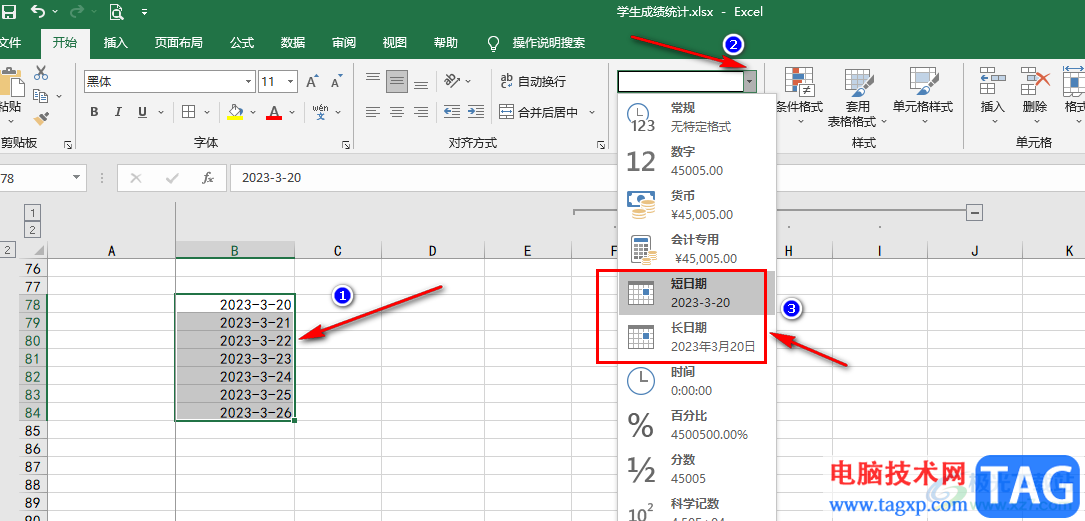1085x521 pixels.
Task: Click the Undo arrow icon
Action: 39,11
